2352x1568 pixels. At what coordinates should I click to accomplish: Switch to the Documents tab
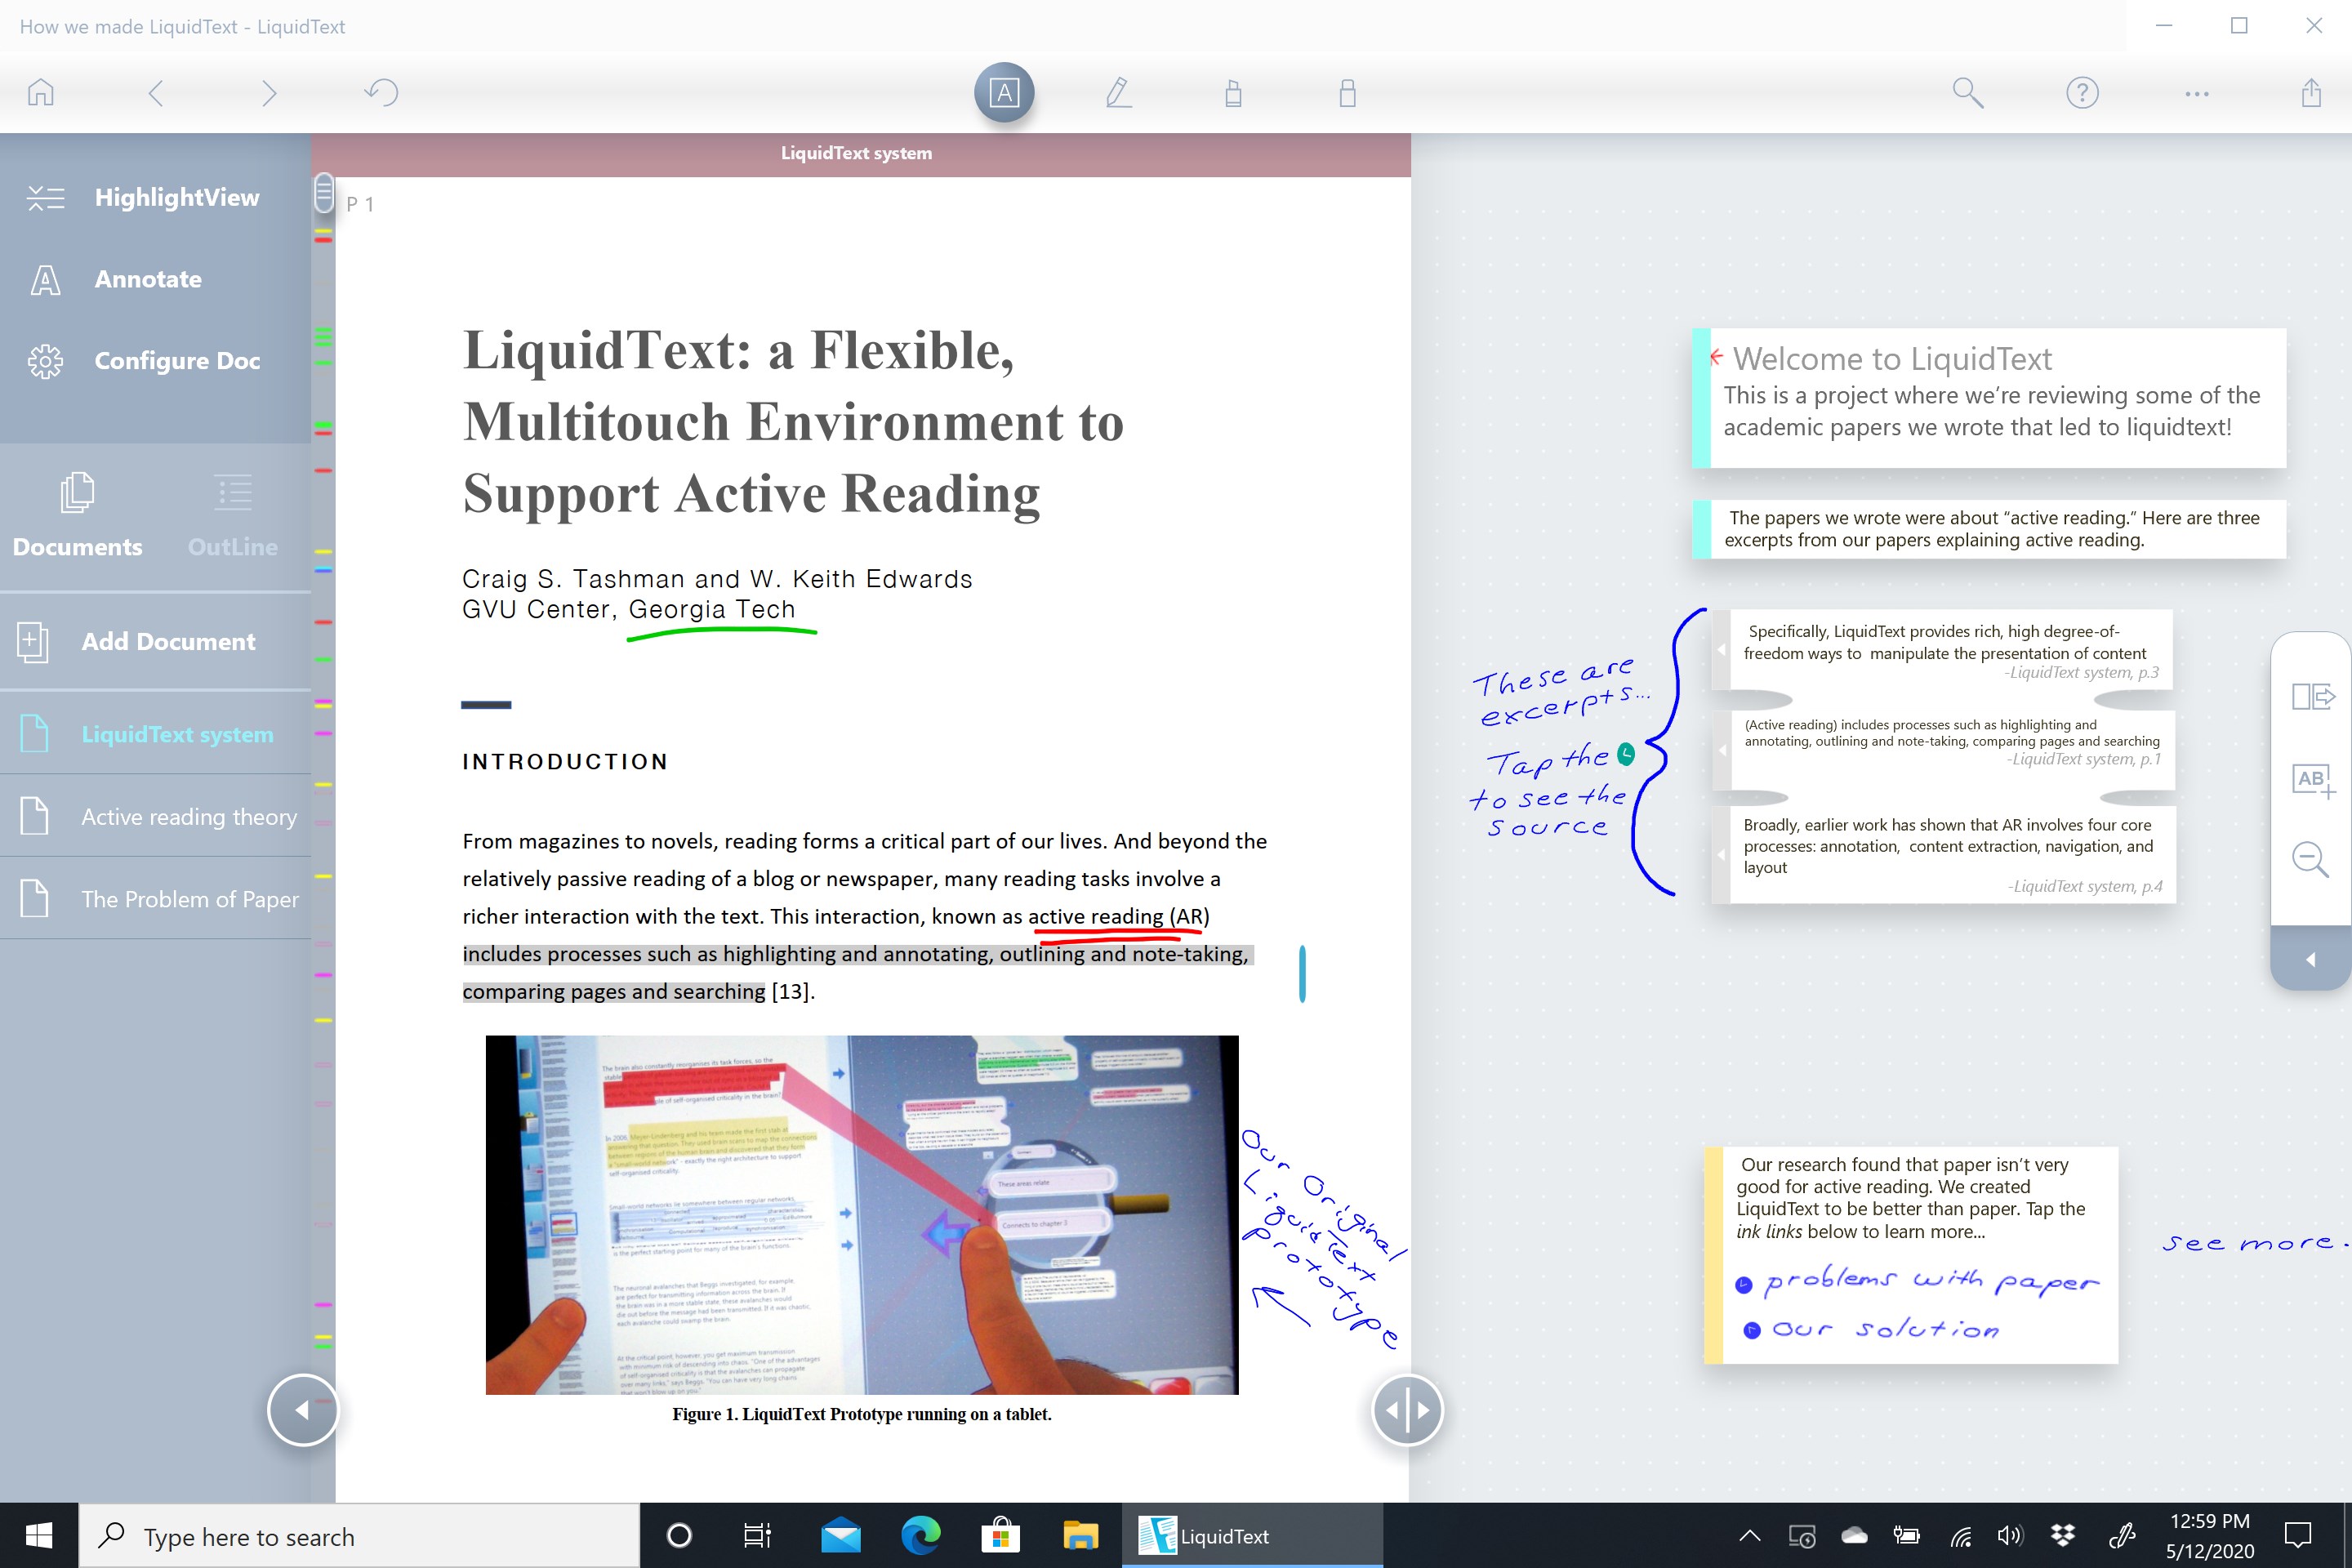pyautogui.click(x=77, y=517)
